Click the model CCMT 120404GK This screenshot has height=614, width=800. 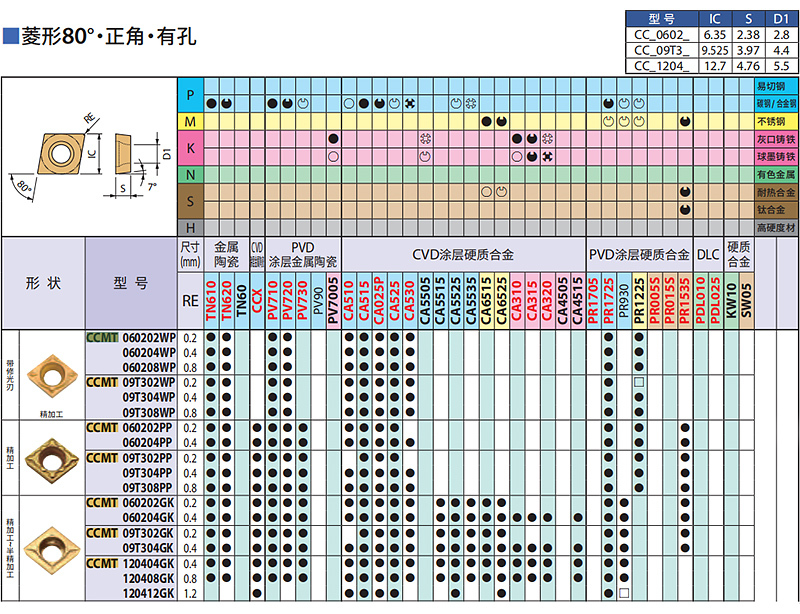[x=131, y=563]
